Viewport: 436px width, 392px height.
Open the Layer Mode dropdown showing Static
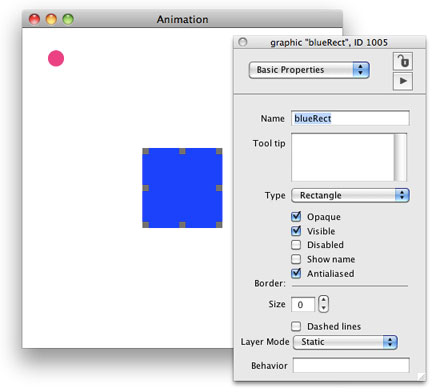click(x=345, y=342)
